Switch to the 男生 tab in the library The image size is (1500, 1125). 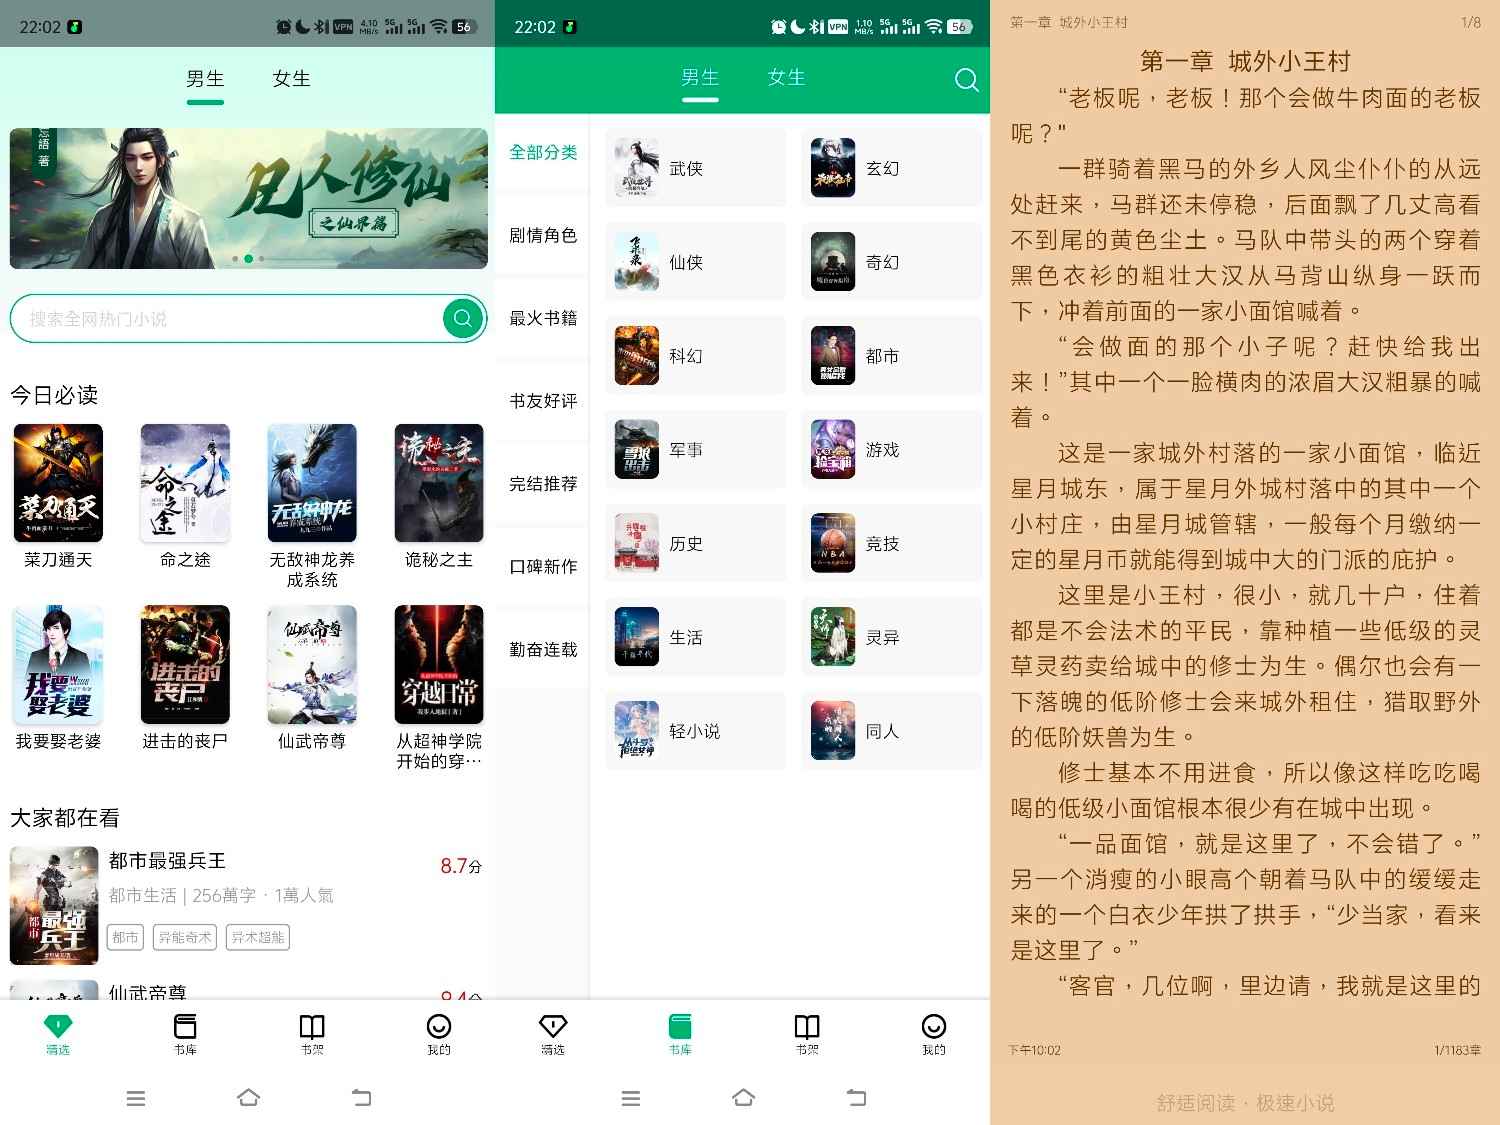700,78
